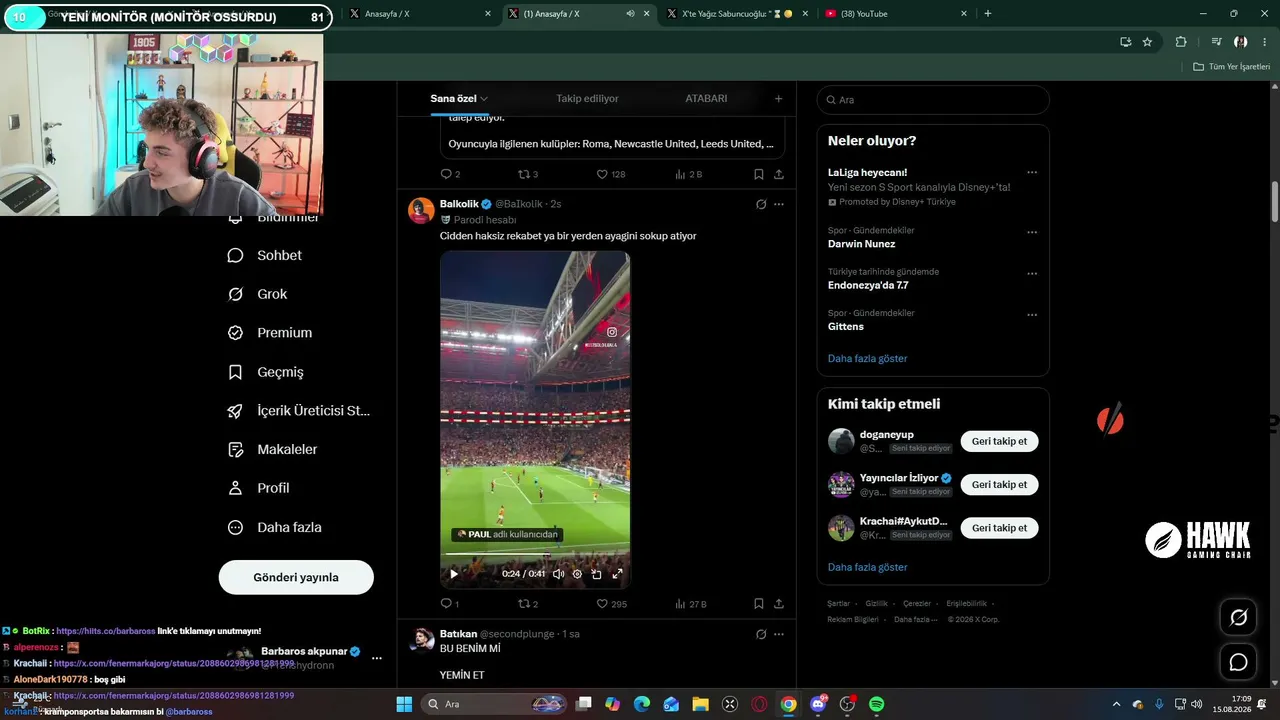Bookmark this page with the star icon
The height and width of the screenshot is (720, 1280).
point(1147,42)
